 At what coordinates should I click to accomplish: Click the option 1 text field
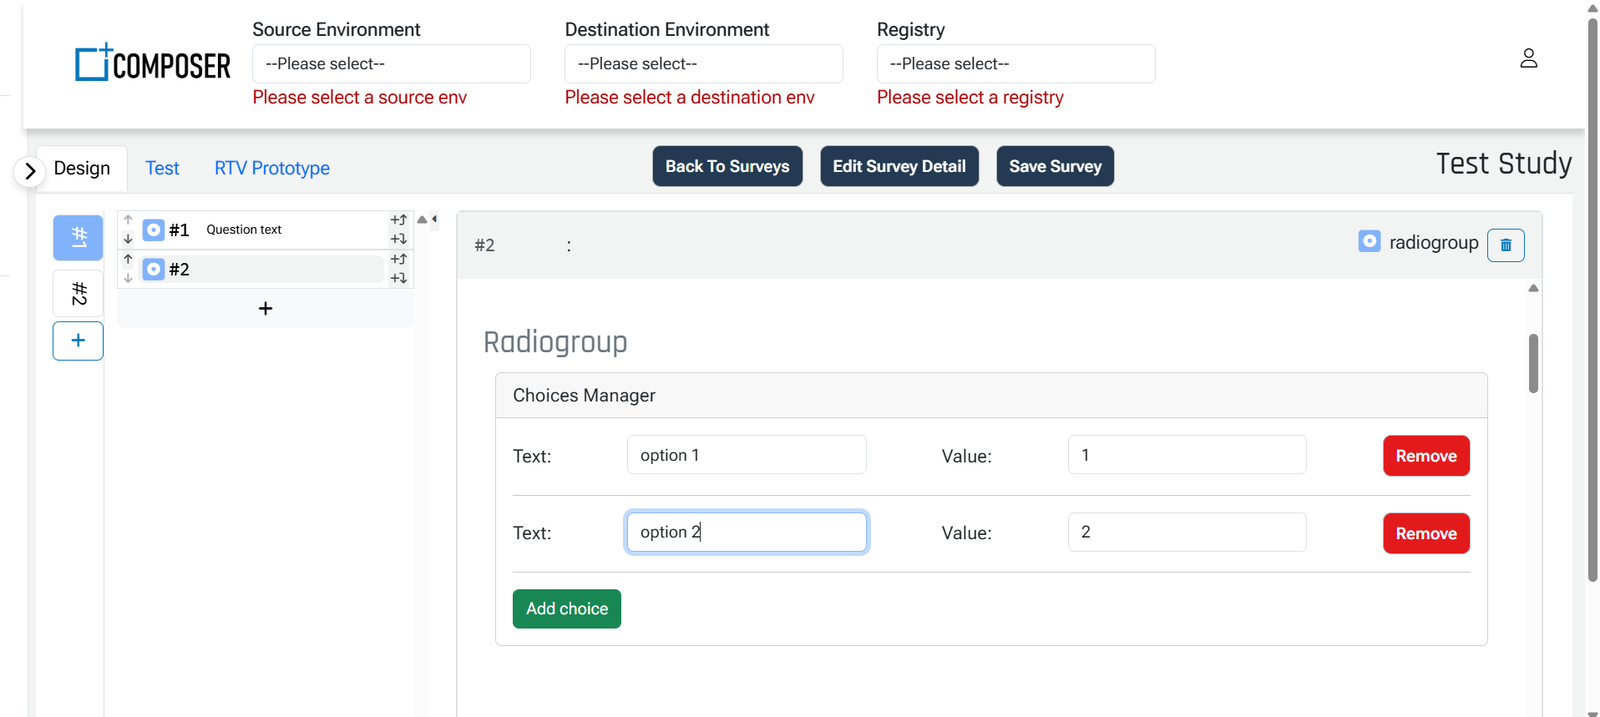coord(746,455)
